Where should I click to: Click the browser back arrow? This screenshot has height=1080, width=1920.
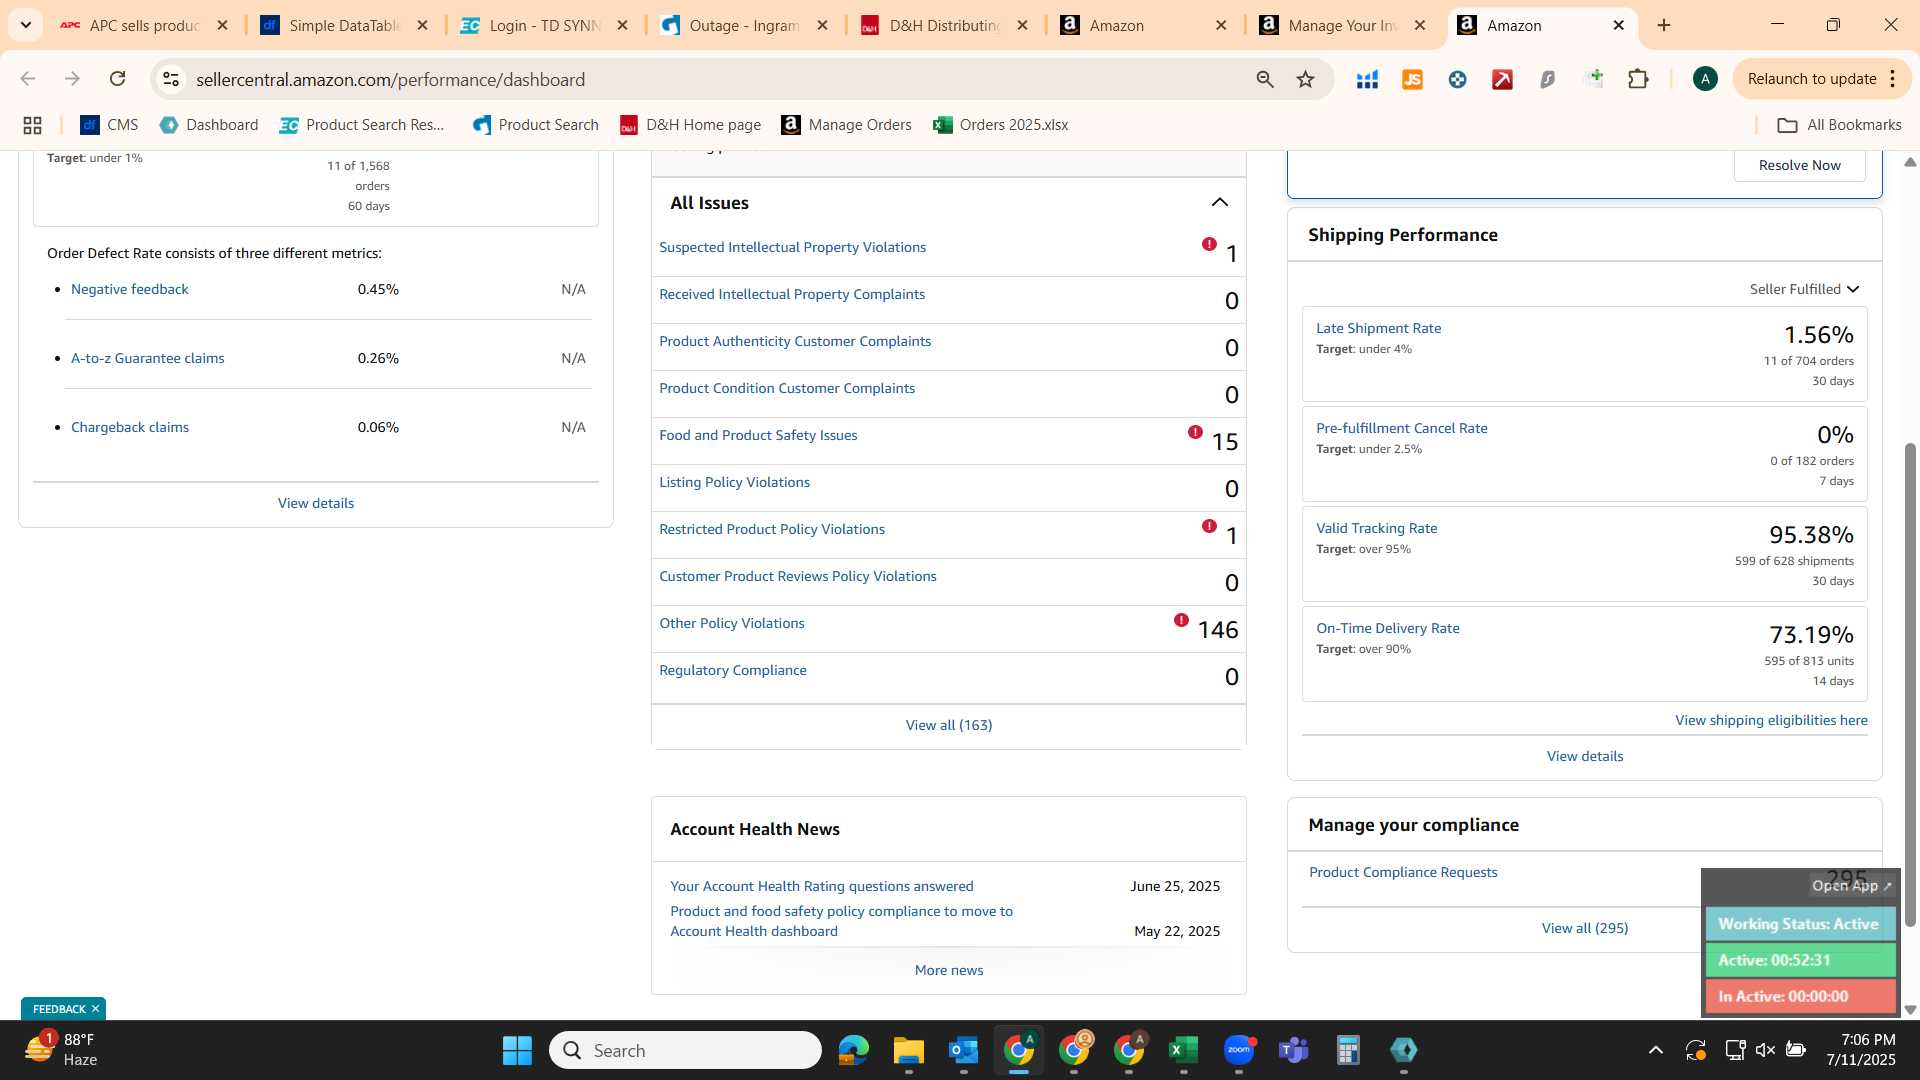click(x=28, y=79)
